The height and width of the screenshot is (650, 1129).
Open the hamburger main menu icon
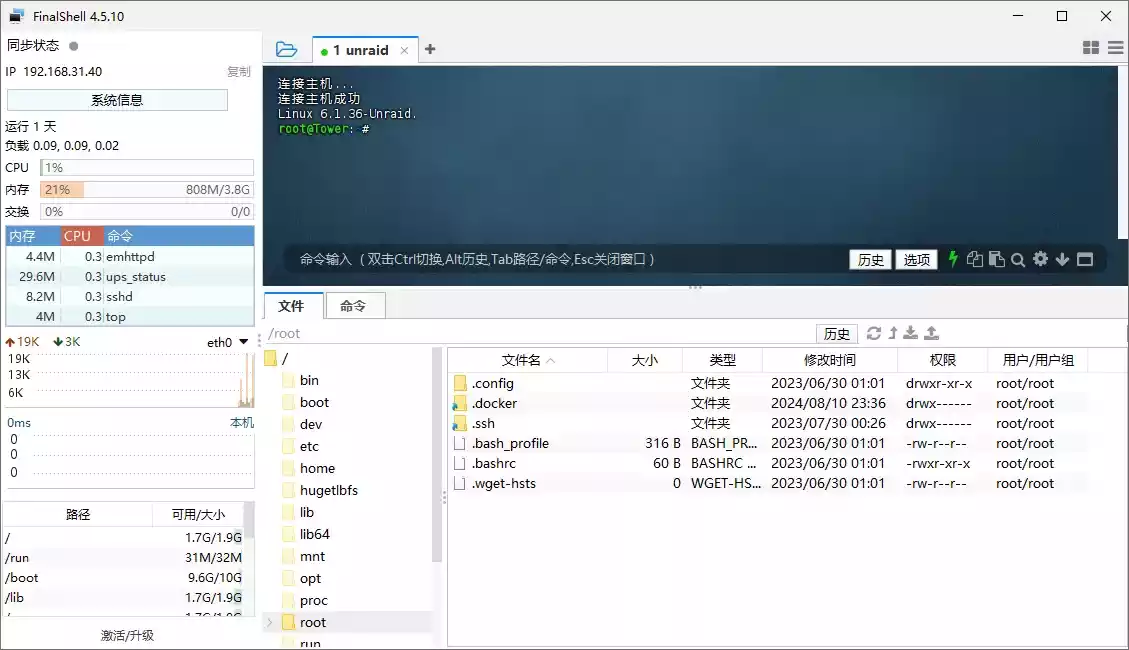1115,48
